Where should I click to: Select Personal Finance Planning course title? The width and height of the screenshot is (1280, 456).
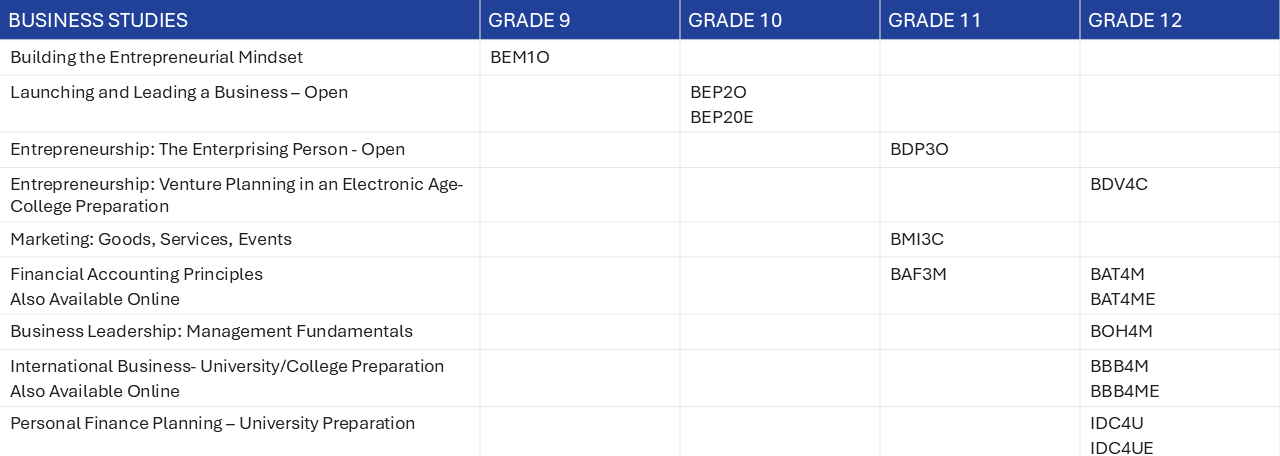click(x=212, y=424)
